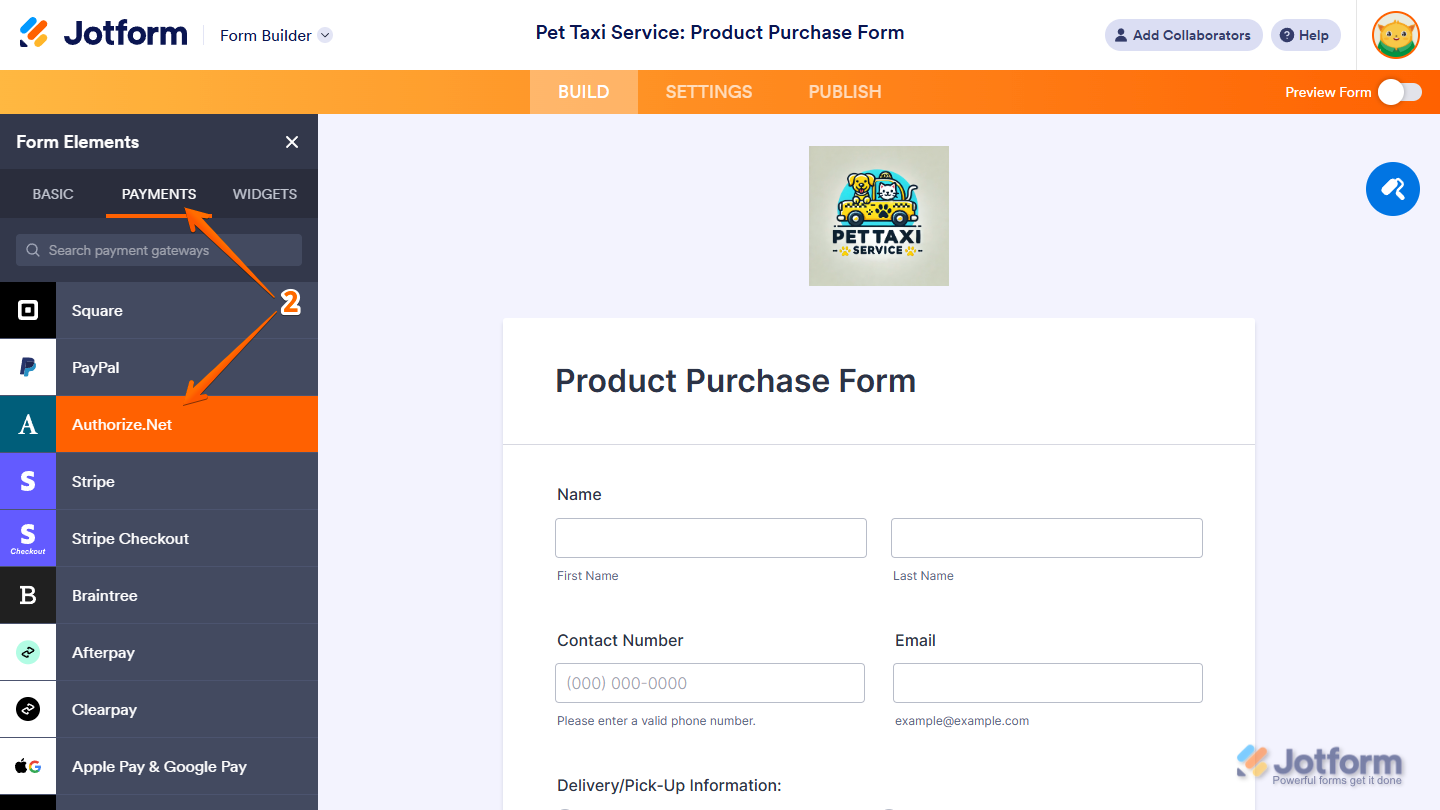The width and height of the screenshot is (1440, 810).
Task: Click the Apple Pay & Google Pay icon
Action: (28, 766)
